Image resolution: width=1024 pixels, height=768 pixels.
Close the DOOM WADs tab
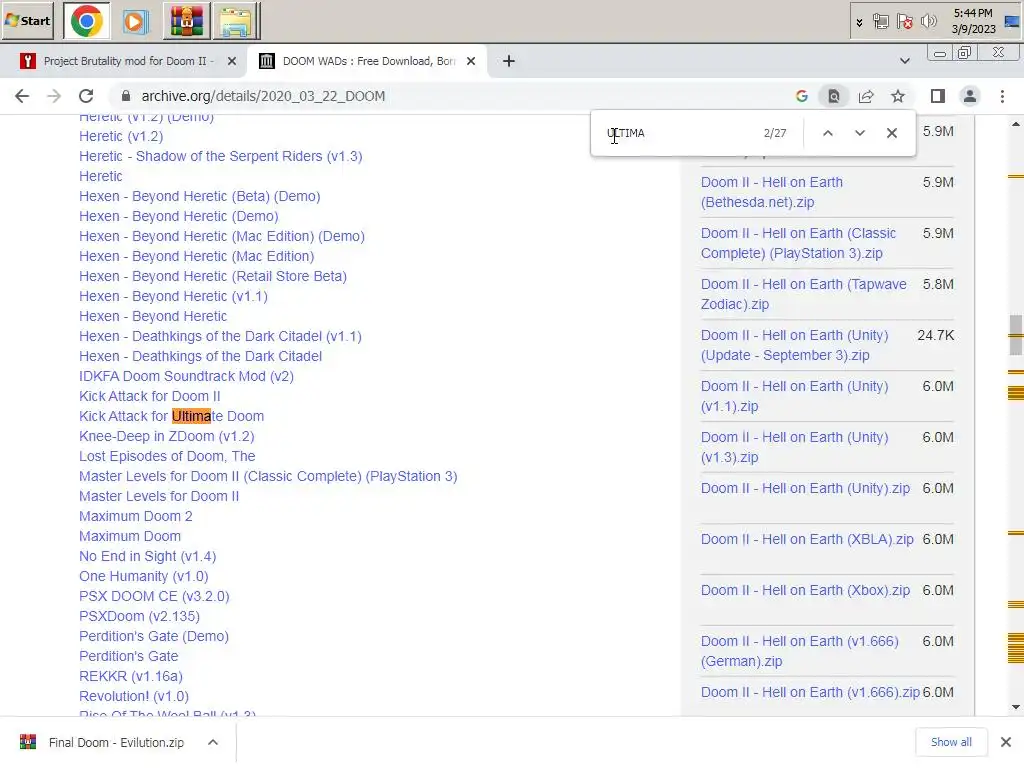(x=471, y=61)
